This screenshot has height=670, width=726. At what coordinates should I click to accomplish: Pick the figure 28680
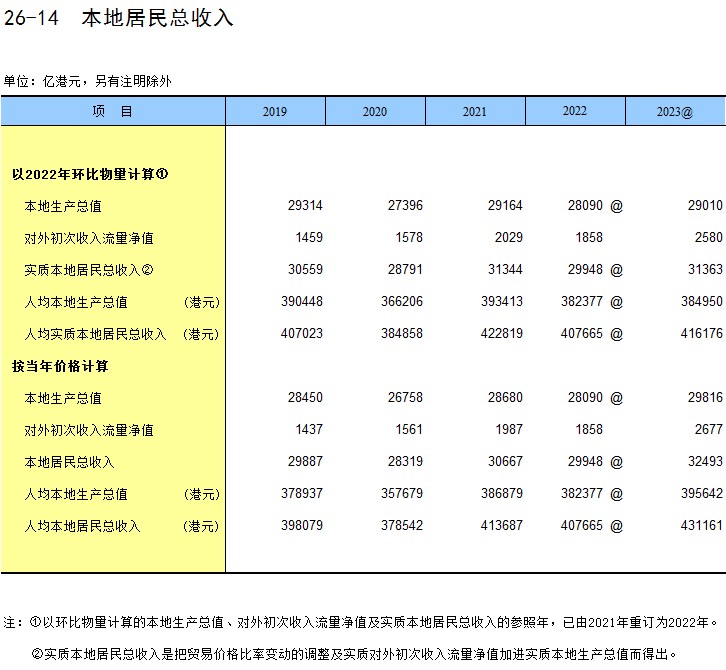(505, 398)
